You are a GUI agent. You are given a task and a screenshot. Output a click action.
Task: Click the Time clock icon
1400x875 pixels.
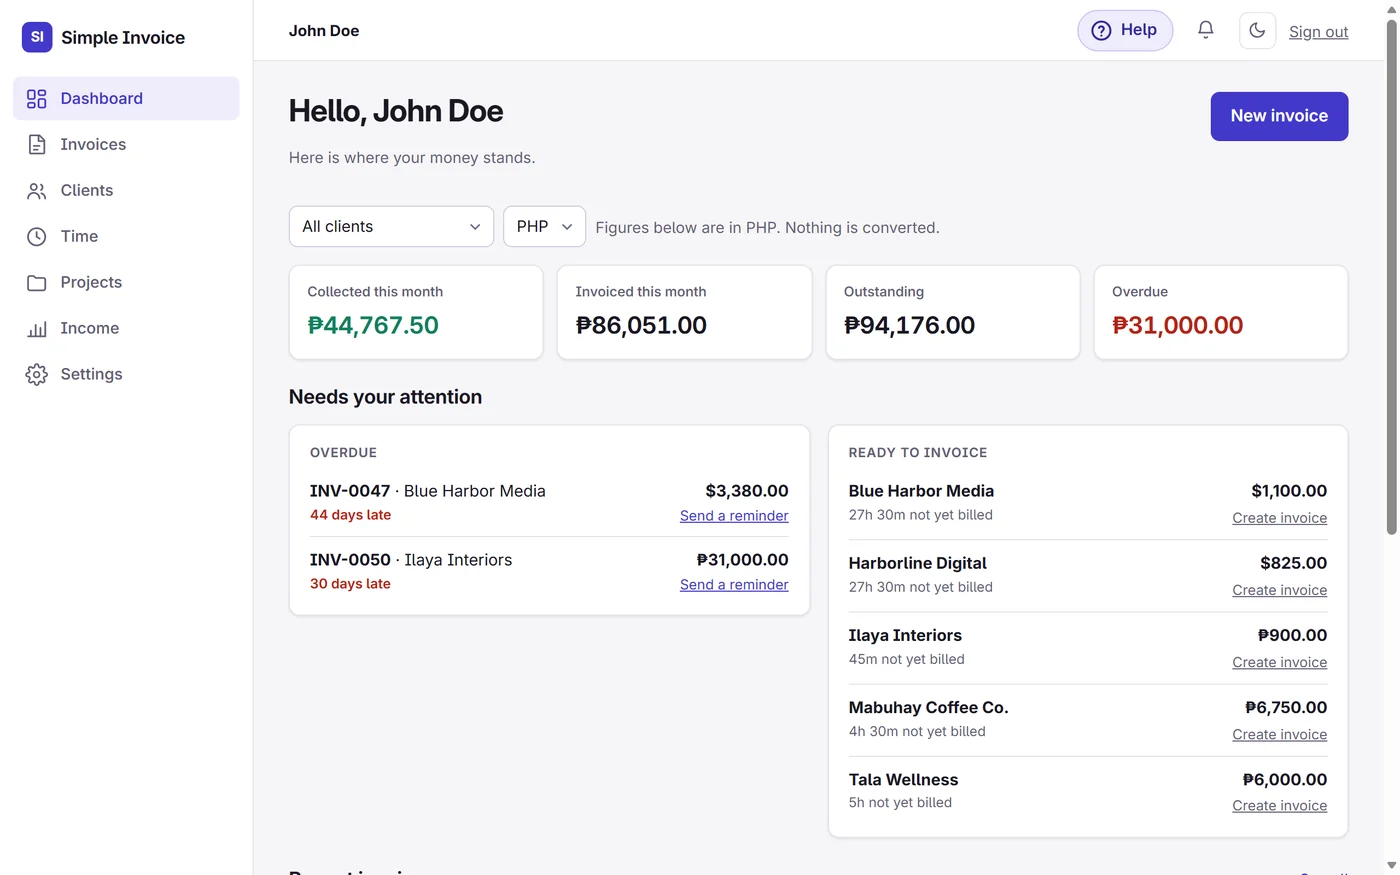(37, 236)
